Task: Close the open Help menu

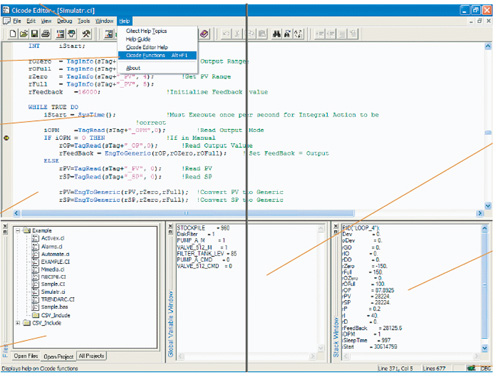Action: pyautogui.click(x=124, y=21)
